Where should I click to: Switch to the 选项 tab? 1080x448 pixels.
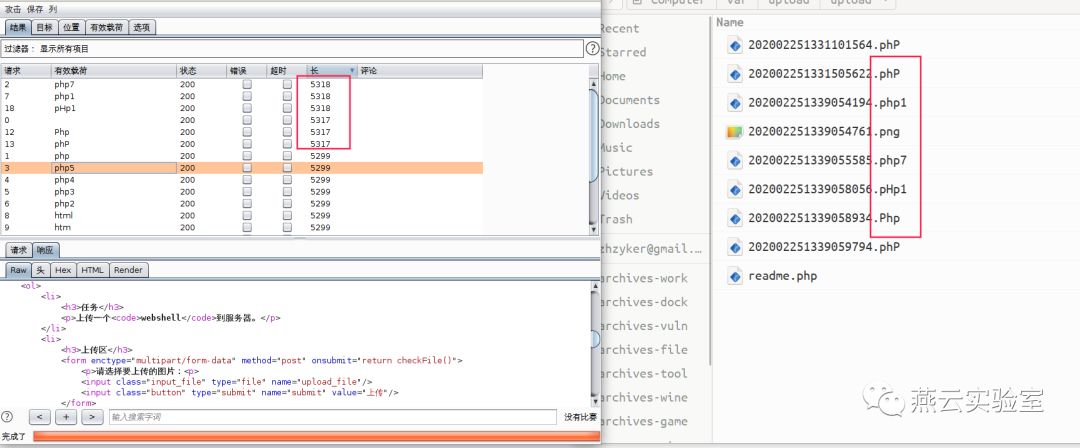pyautogui.click(x=143, y=28)
